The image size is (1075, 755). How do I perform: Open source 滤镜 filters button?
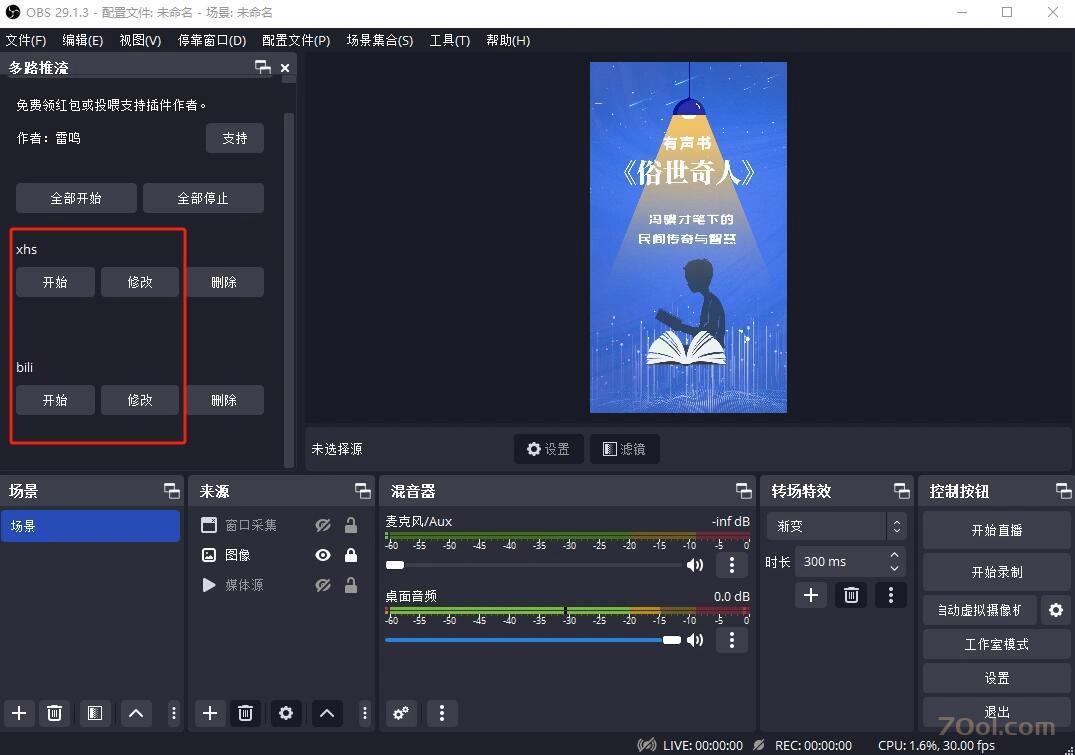(x=625, y=448)
